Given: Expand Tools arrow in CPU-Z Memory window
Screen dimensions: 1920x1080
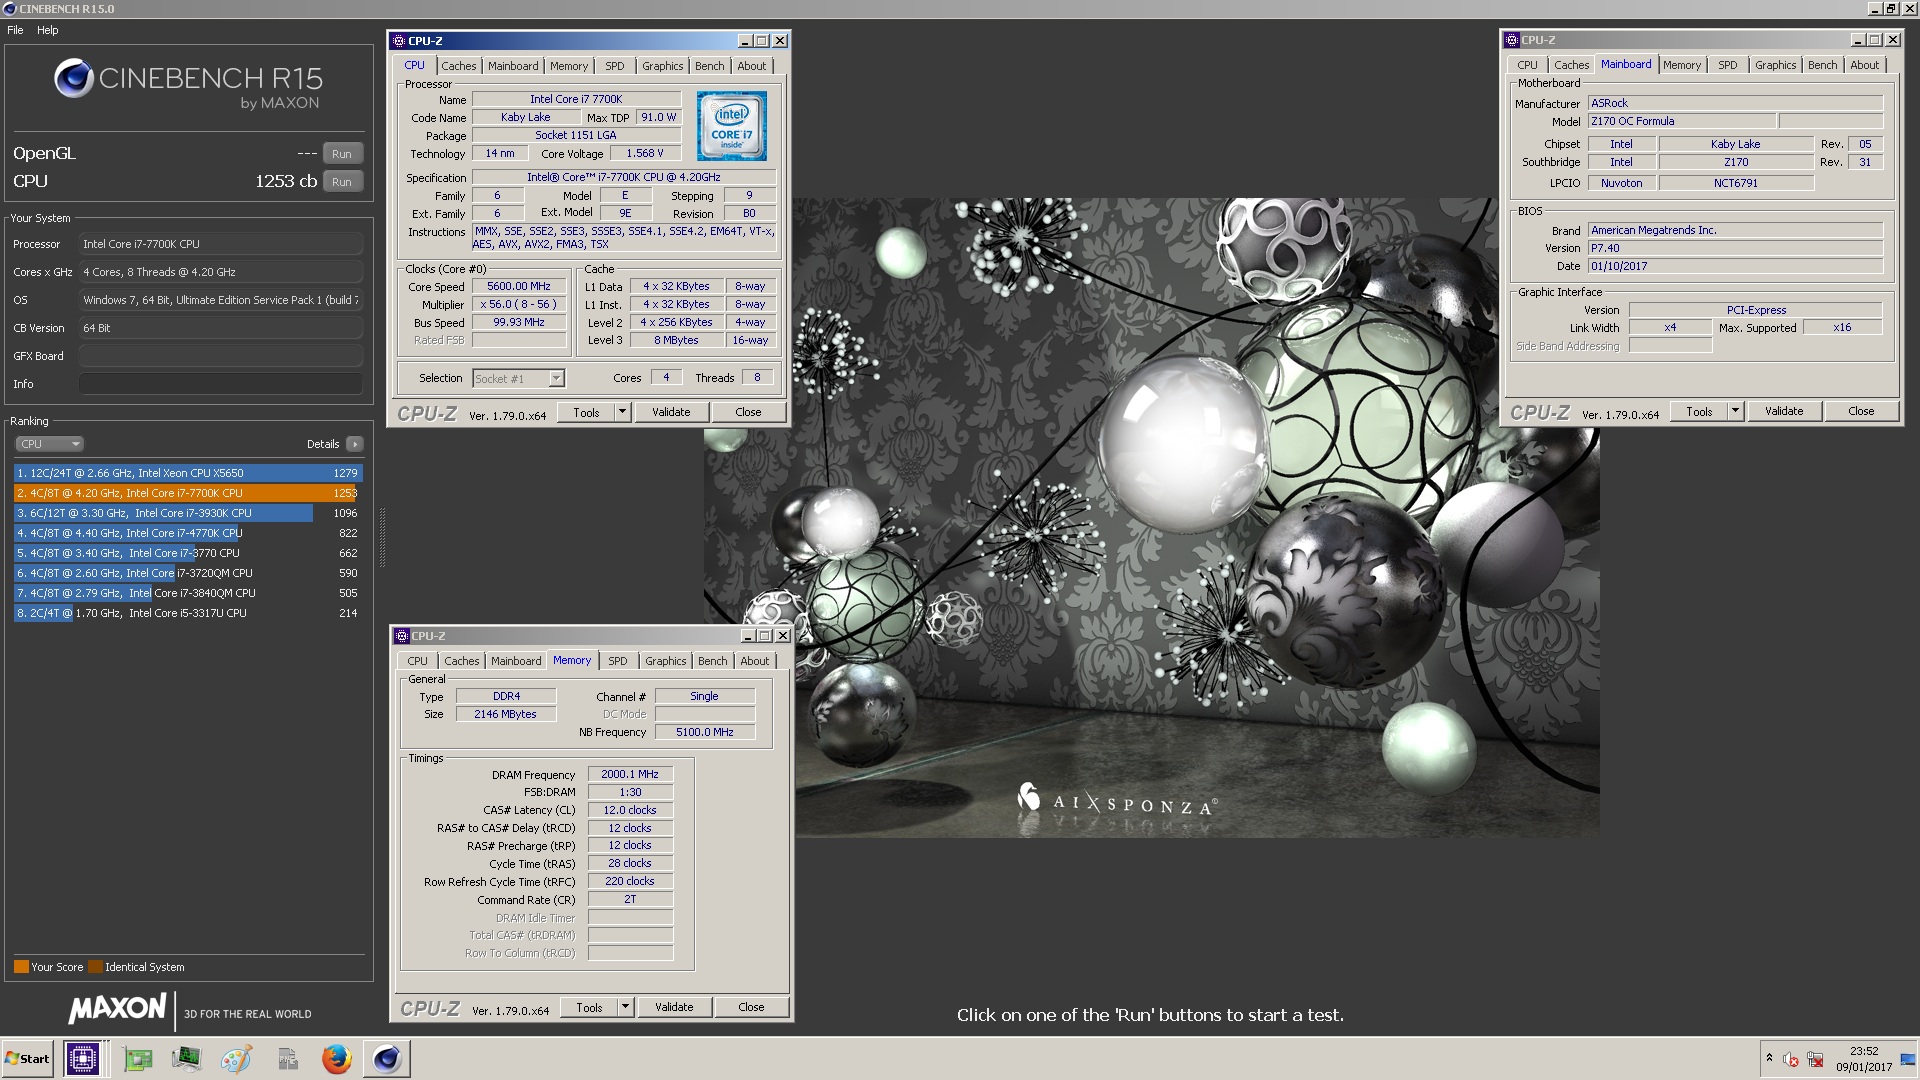Looking at the screenshot, I should 625,1007.
